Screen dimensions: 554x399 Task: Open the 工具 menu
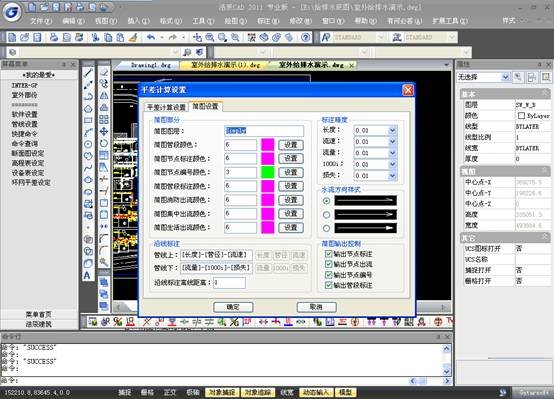(203, 21)
